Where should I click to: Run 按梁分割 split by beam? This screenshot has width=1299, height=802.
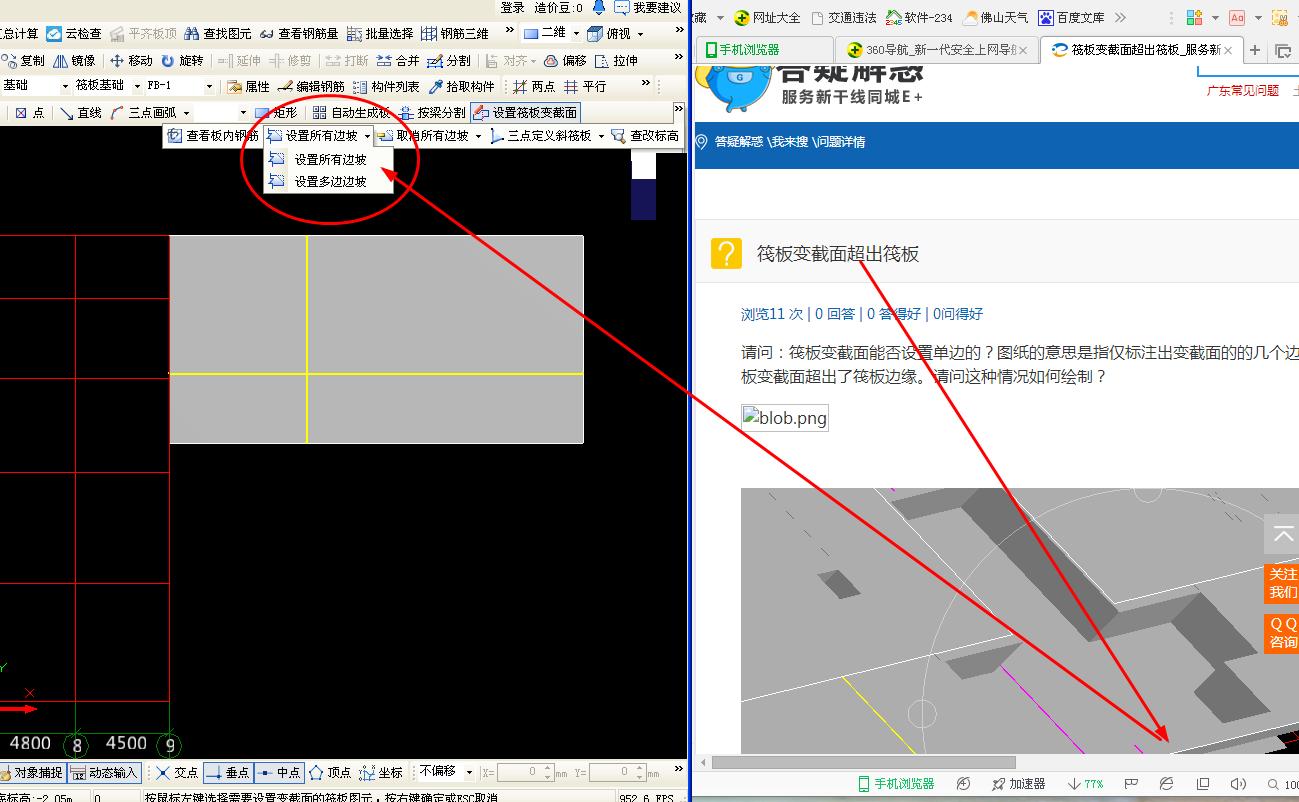coord(432,113)
